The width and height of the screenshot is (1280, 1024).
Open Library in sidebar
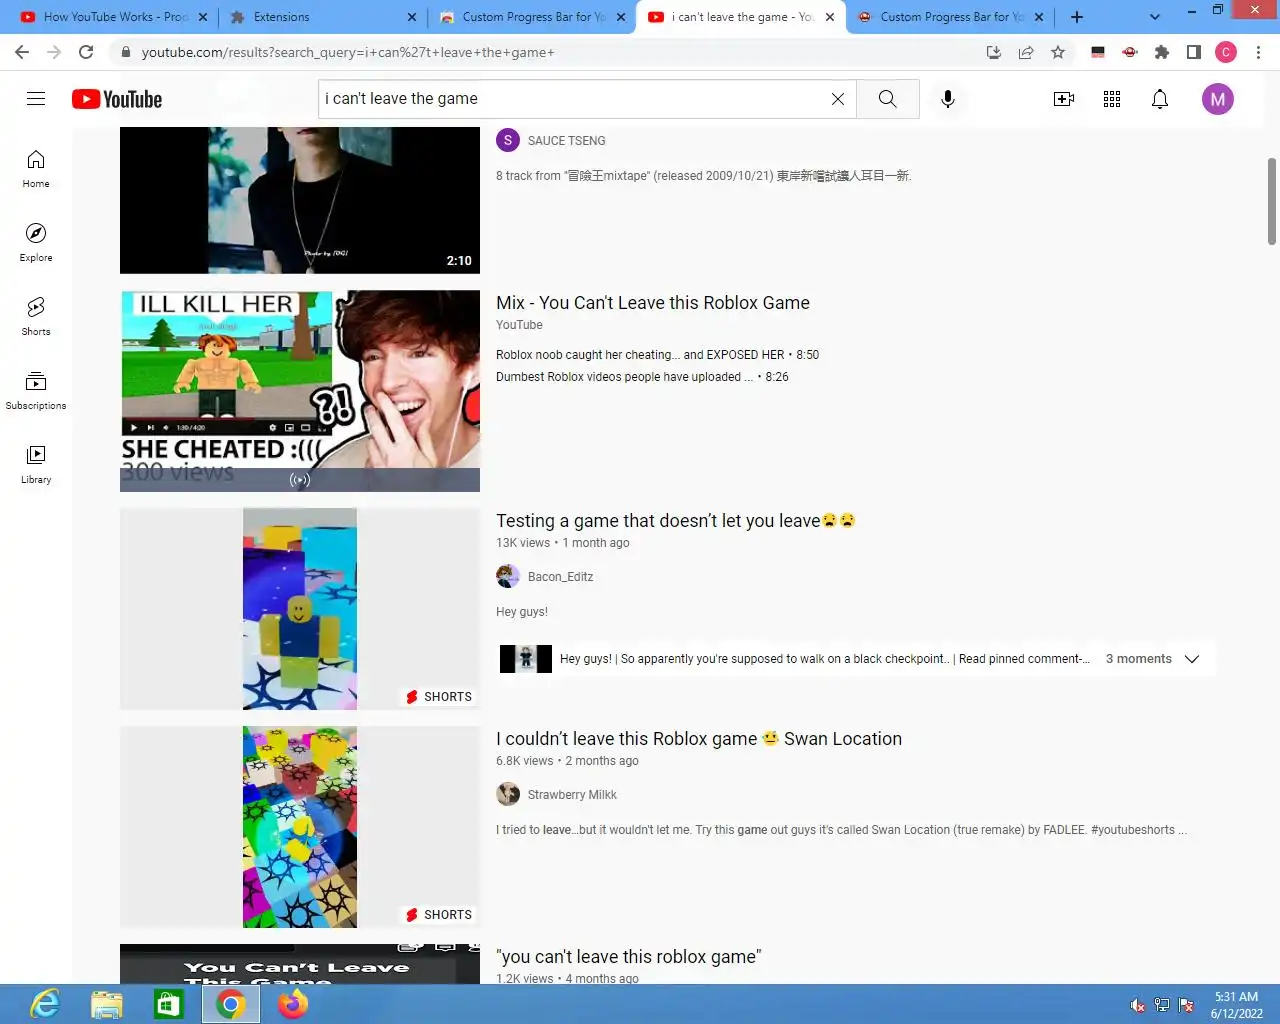tap(36, 465)
